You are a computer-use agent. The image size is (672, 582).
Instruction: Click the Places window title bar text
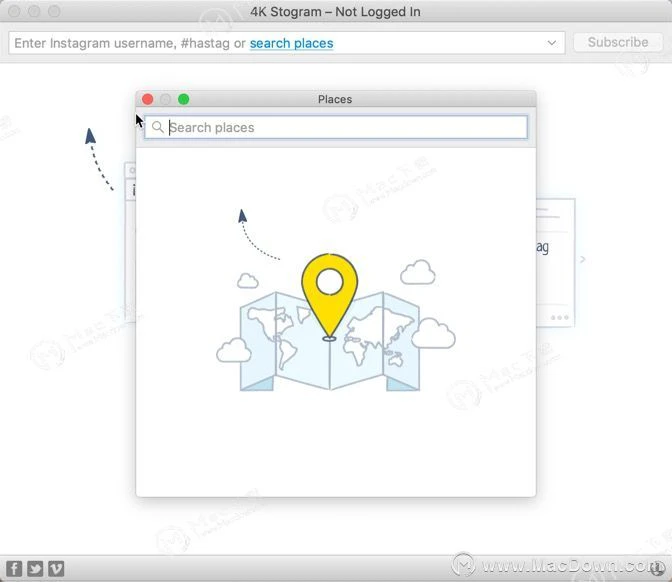coord(335,99)
